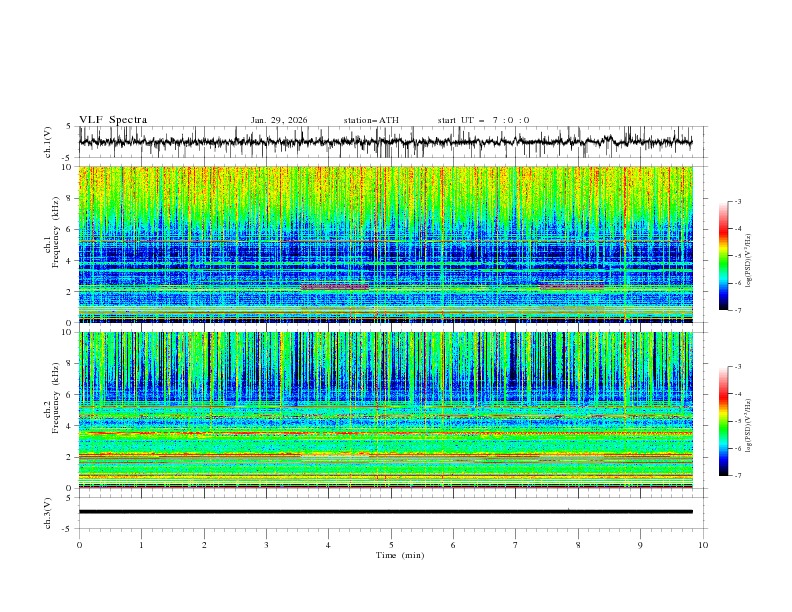
Task: Click the "VLF Spectra" title text
Action: pos(113,120)
